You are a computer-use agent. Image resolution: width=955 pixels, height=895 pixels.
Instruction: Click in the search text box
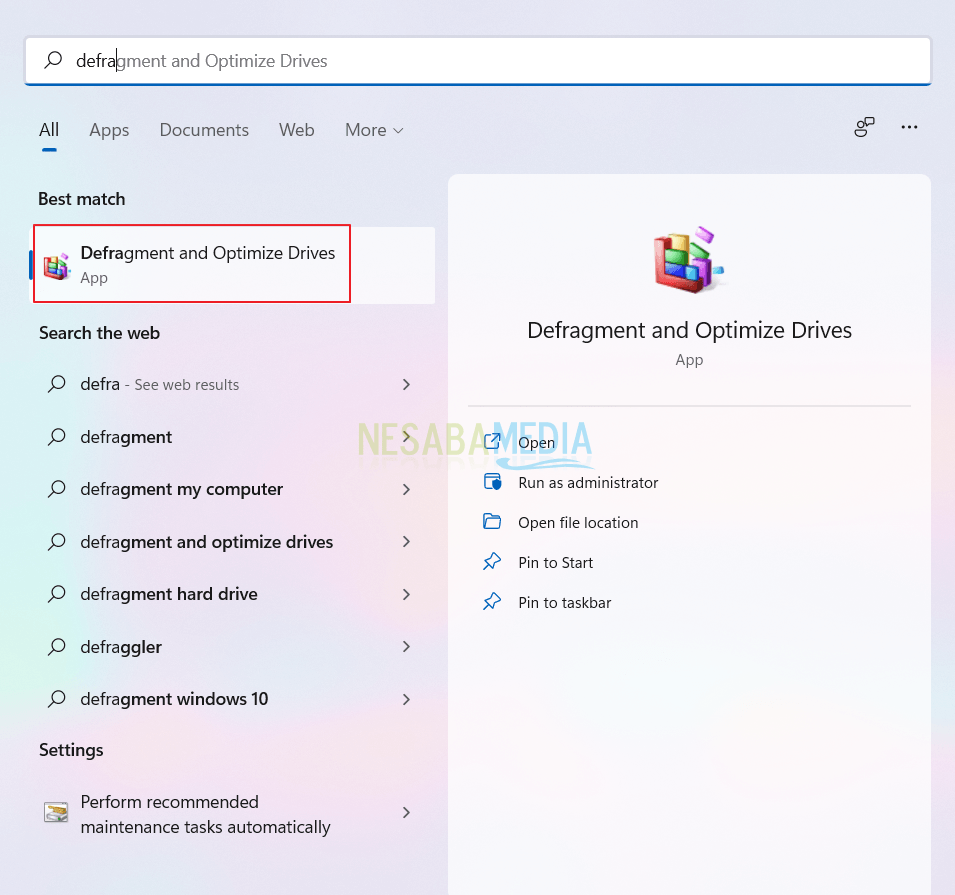[x=500, y=61]
